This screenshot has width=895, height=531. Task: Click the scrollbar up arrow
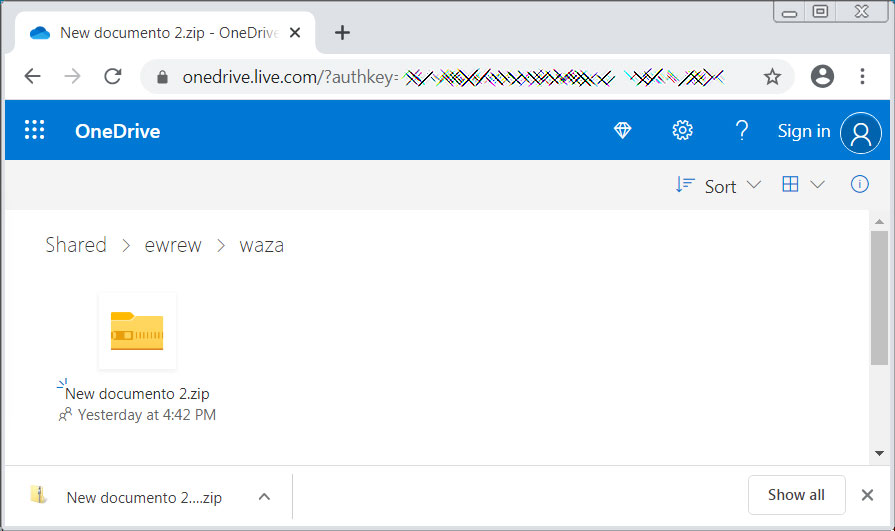pyautogui.click(x=879, y=222)
